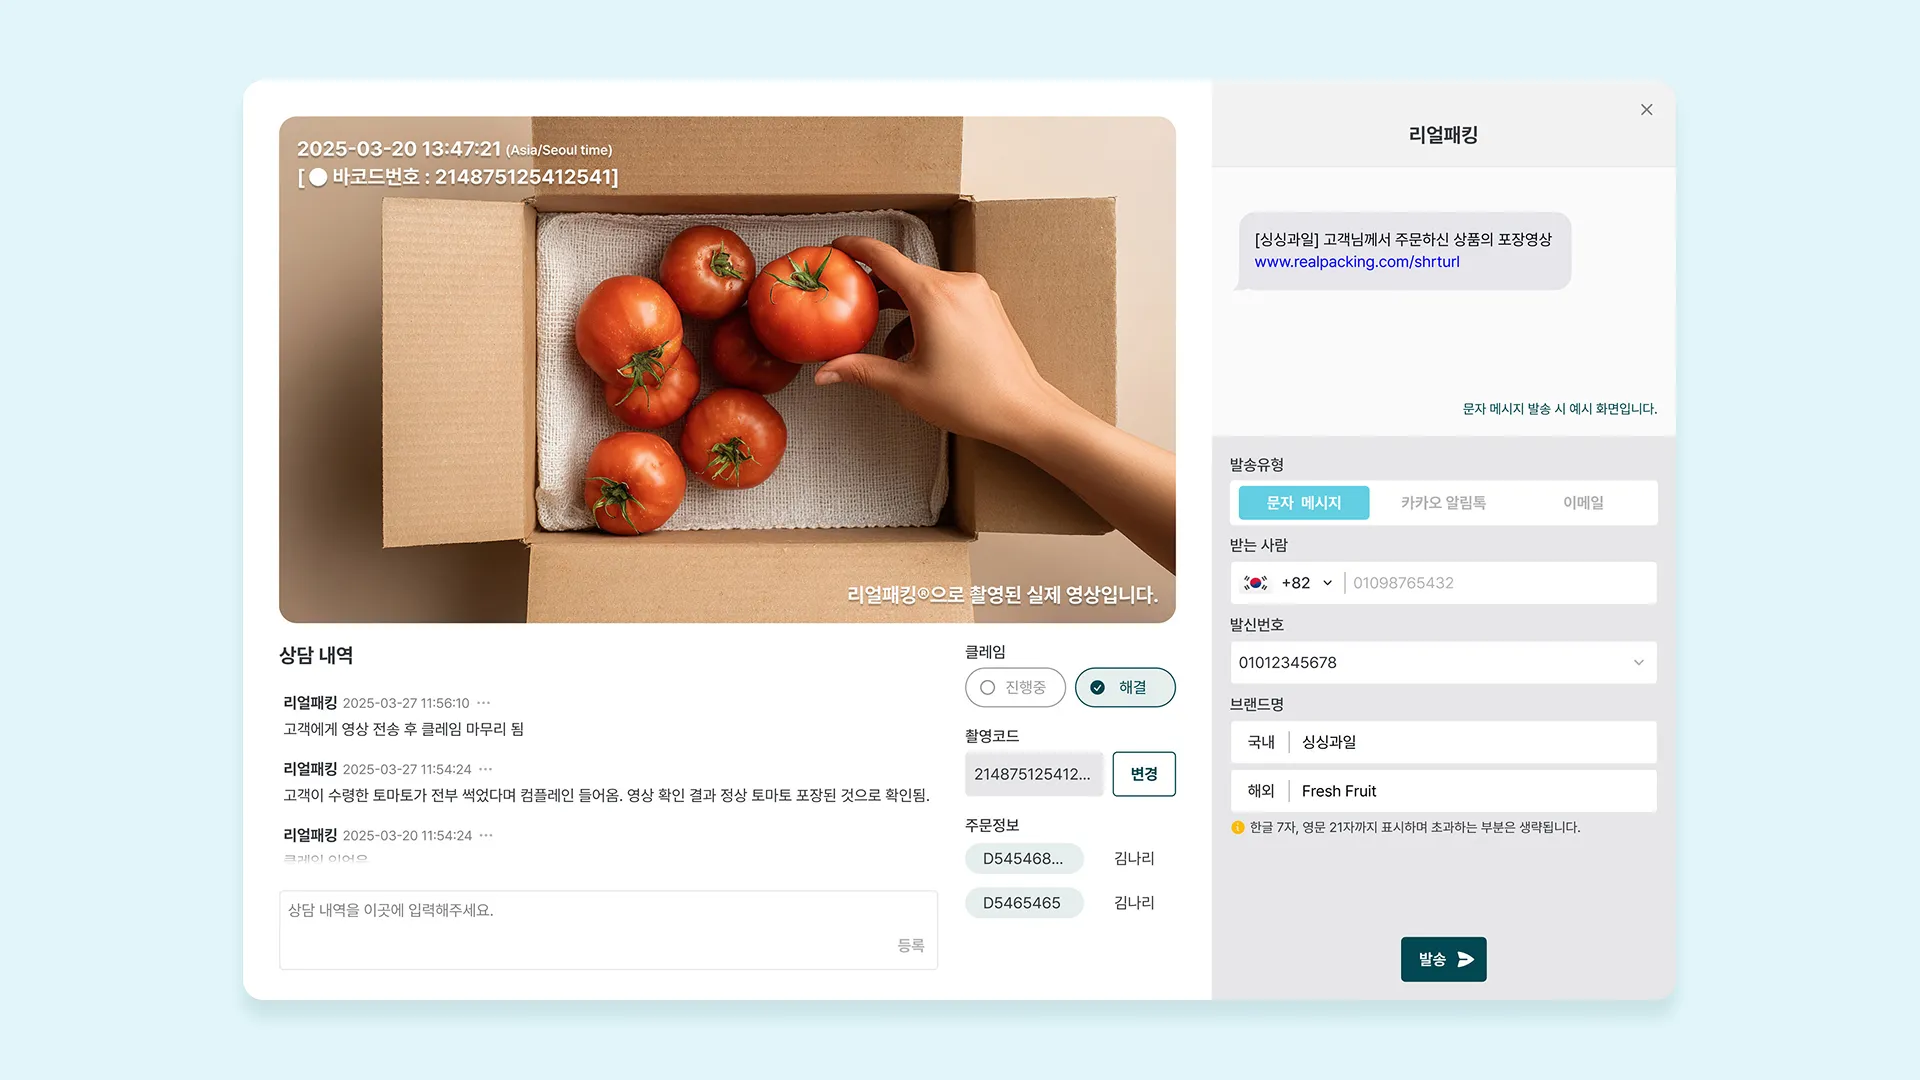The image size is (1920, 1080).
Task: Select the 진행중 claim status
Action: 1015,687
